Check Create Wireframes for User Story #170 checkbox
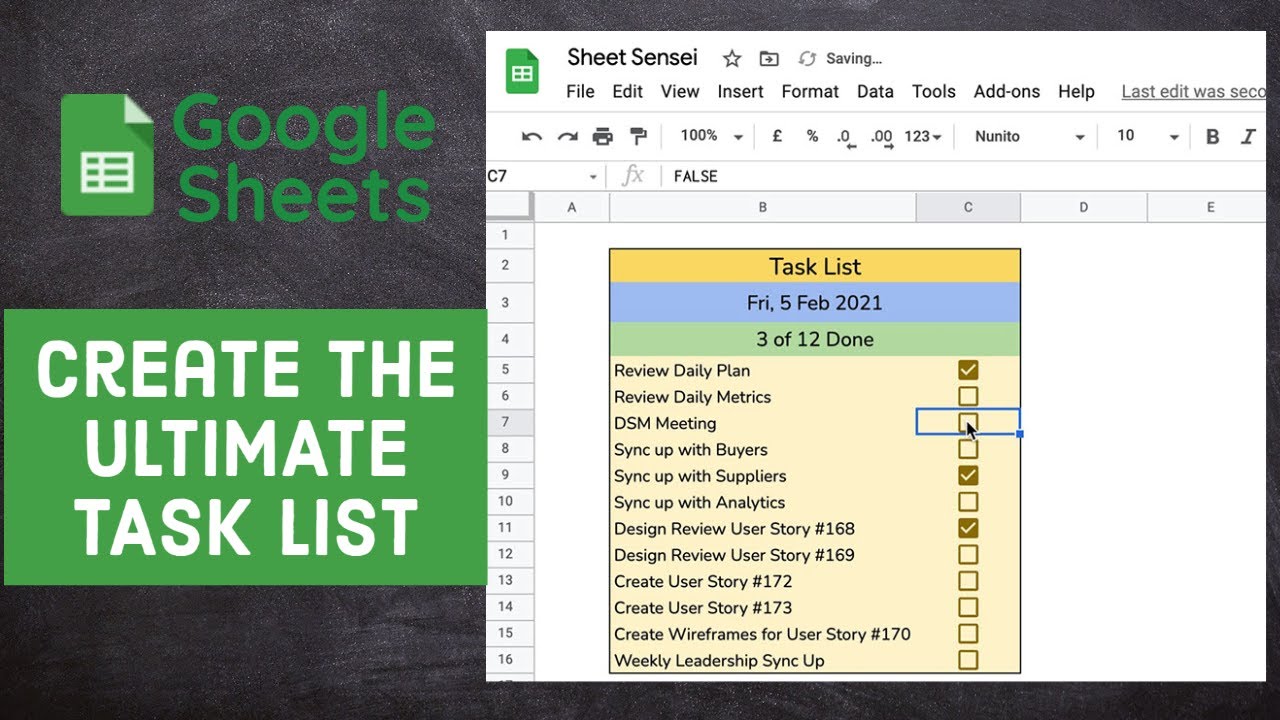The width and height of the screenshot is (1280, 720). pos(968,633)
